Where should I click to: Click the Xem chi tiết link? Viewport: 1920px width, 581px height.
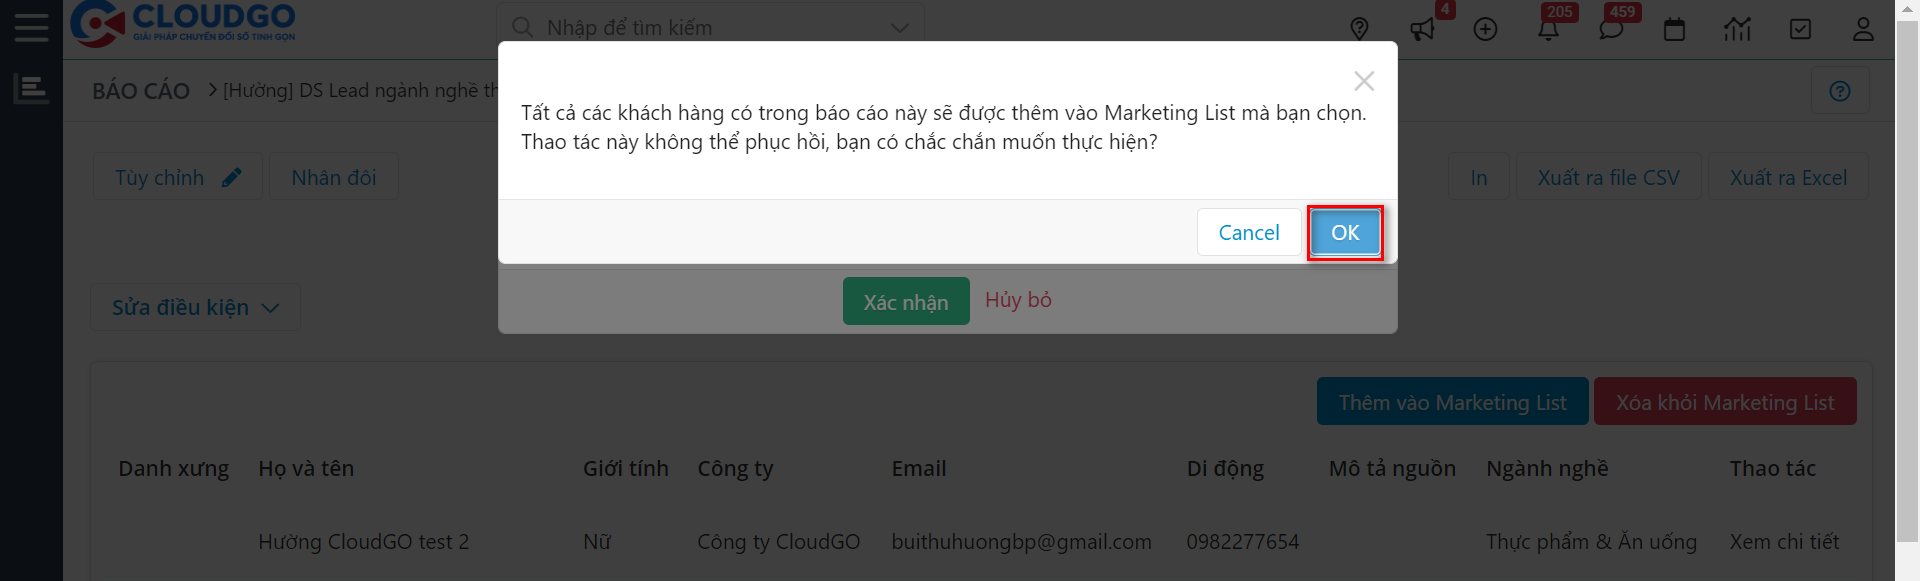click(x=1784, y=542)
